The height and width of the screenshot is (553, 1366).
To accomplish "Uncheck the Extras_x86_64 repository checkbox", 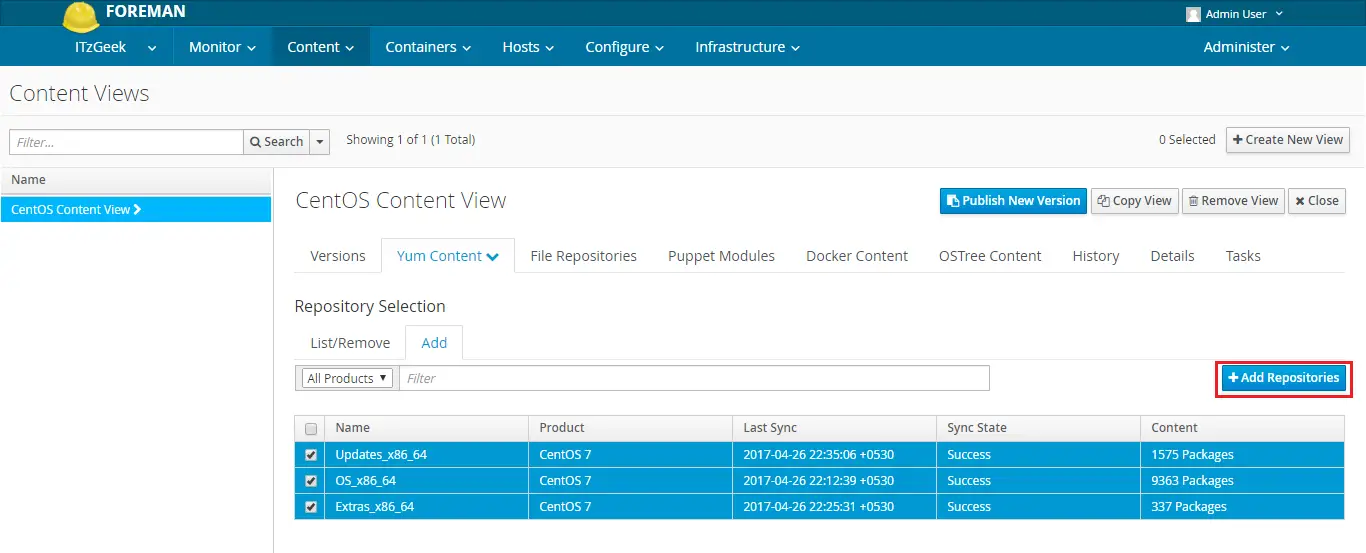I will coord(311,507).
